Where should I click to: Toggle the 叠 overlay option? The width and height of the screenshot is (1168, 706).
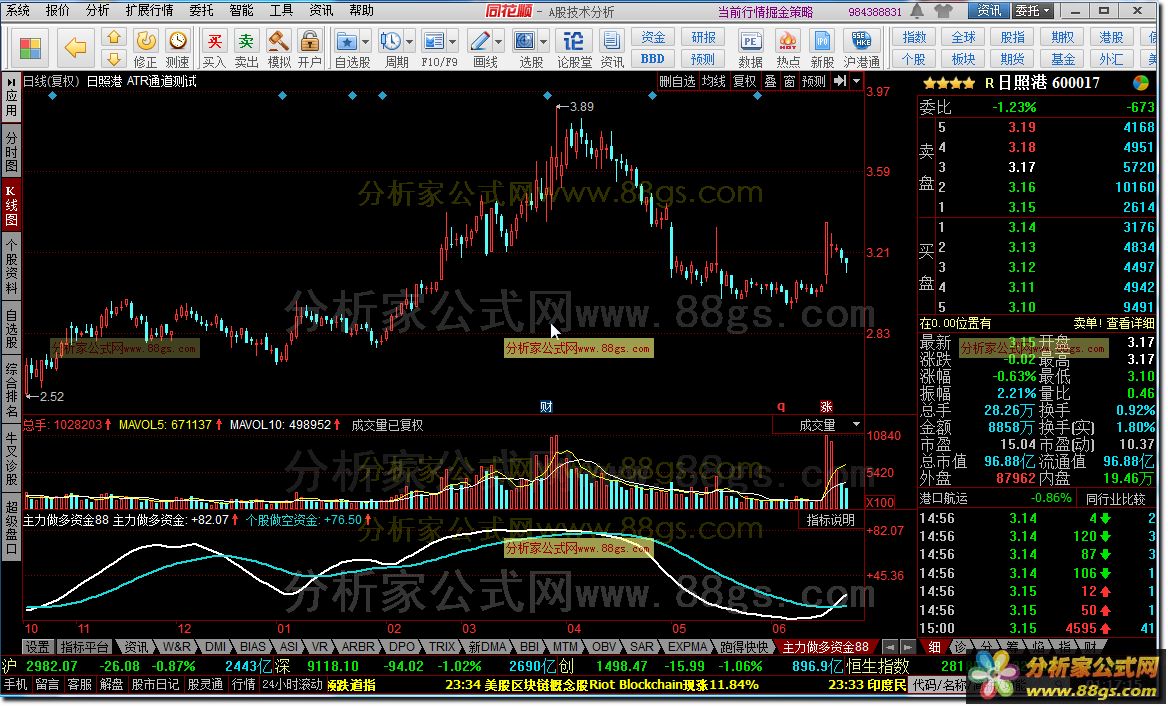coord(771,81)
